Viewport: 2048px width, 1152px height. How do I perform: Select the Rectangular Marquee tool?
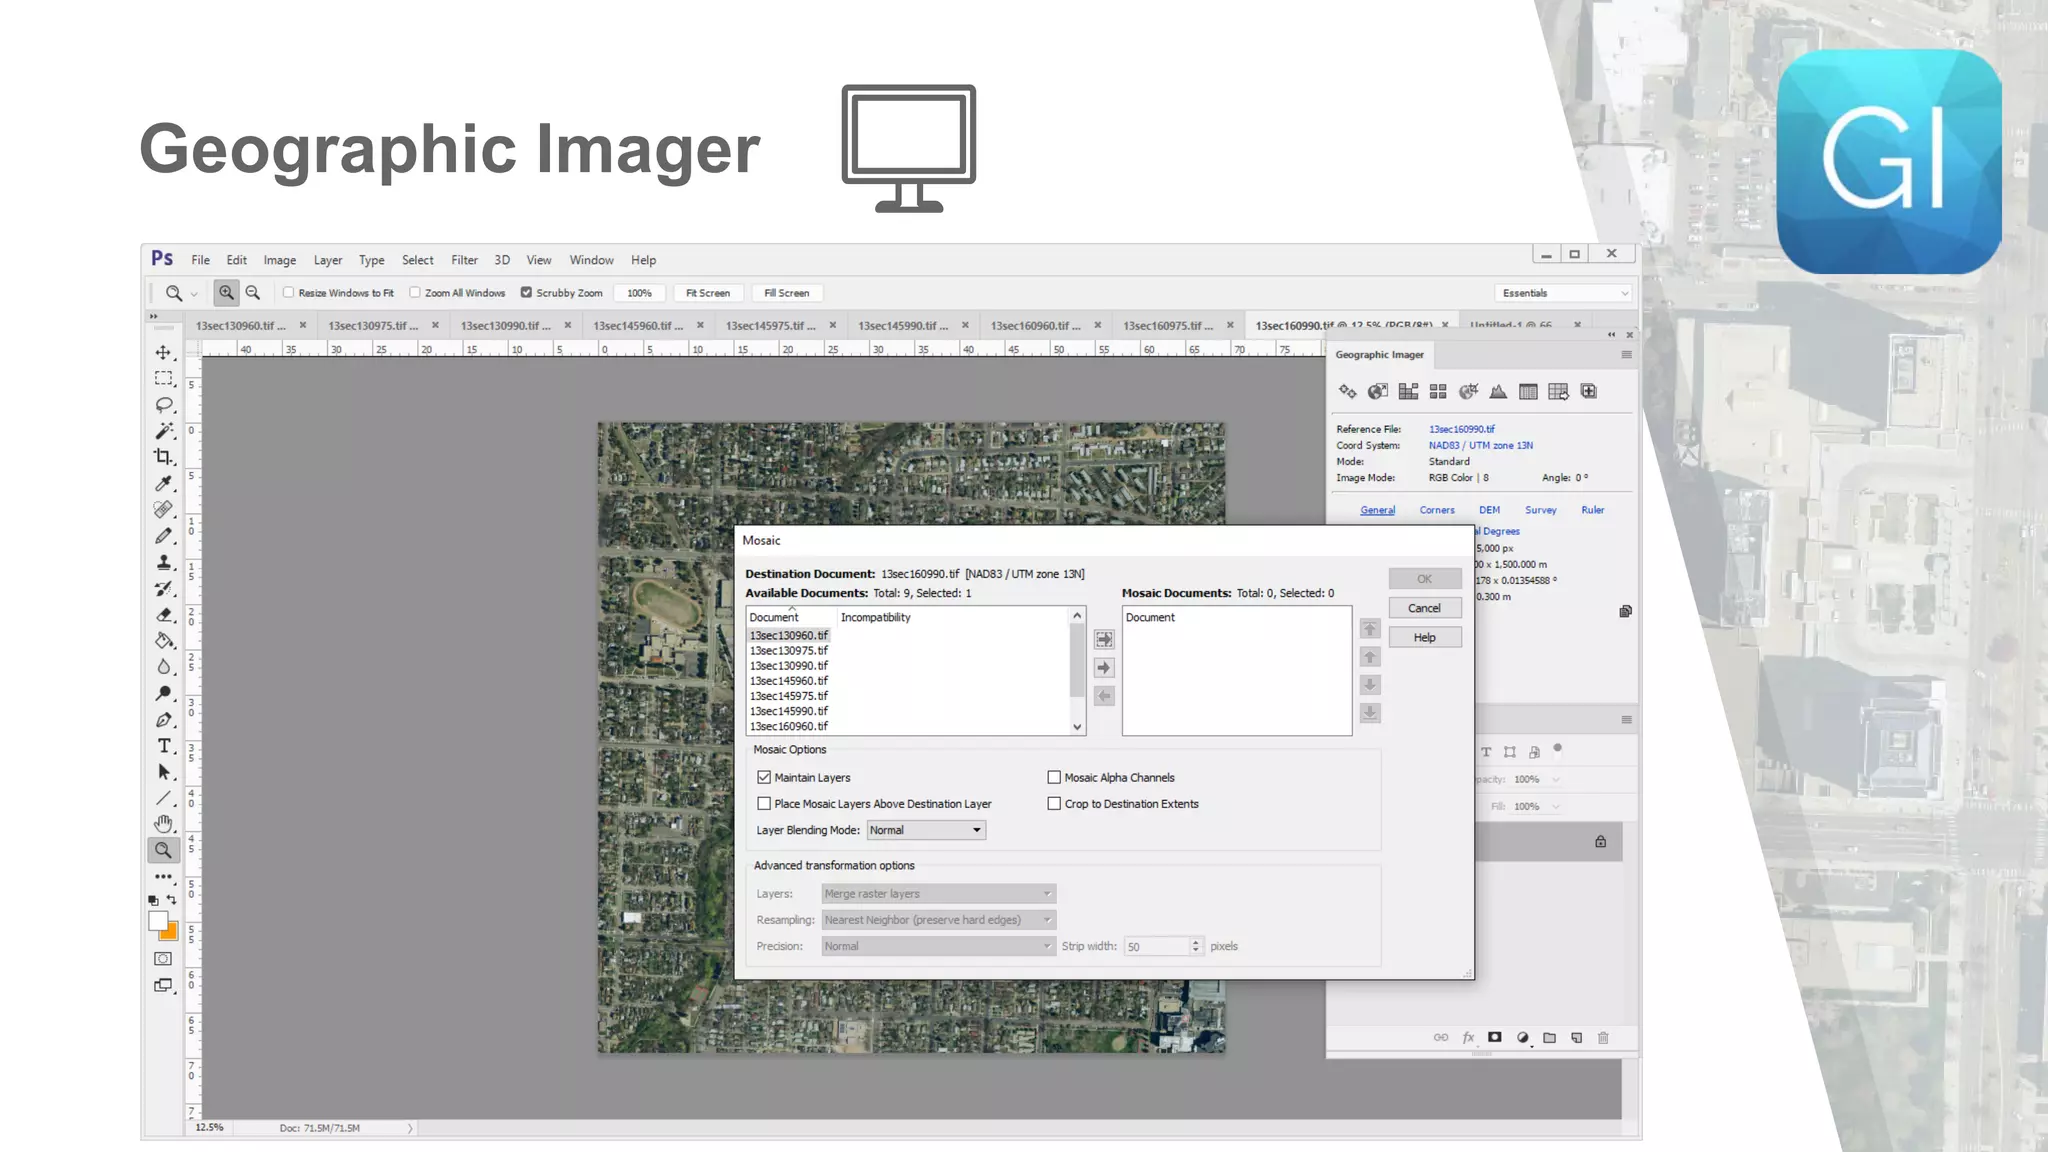(x=163, y=379)
